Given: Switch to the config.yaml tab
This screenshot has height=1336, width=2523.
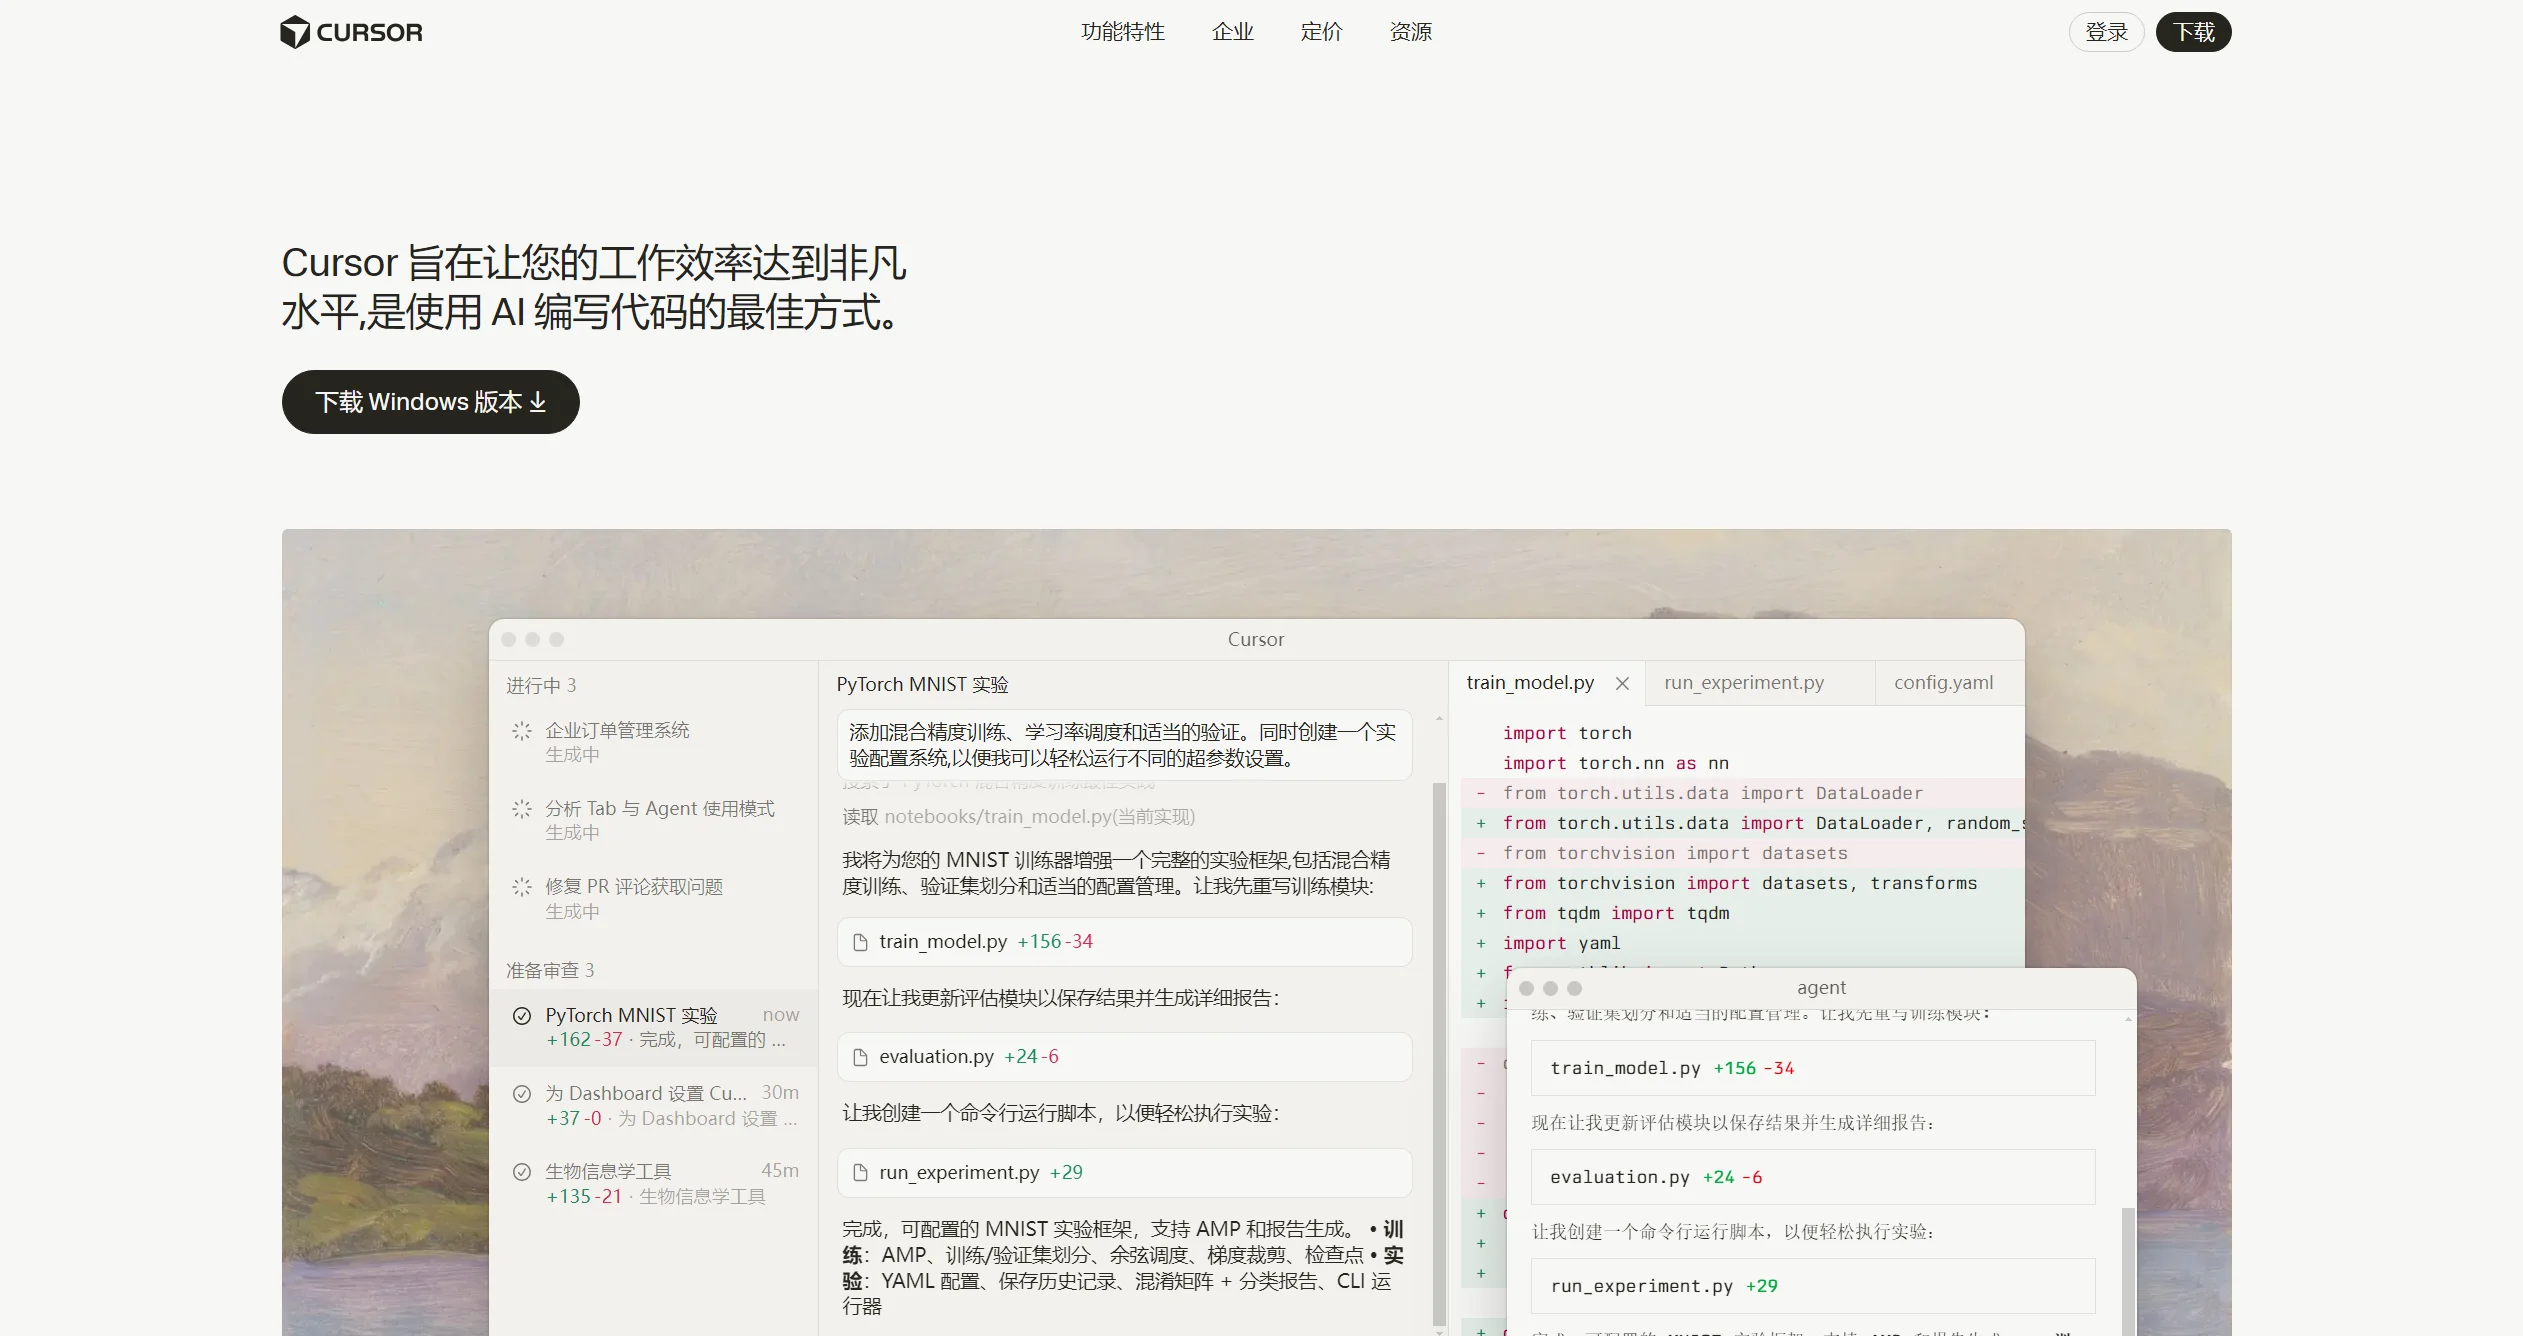Looking at the screenshot, I should click(1943, 682).
